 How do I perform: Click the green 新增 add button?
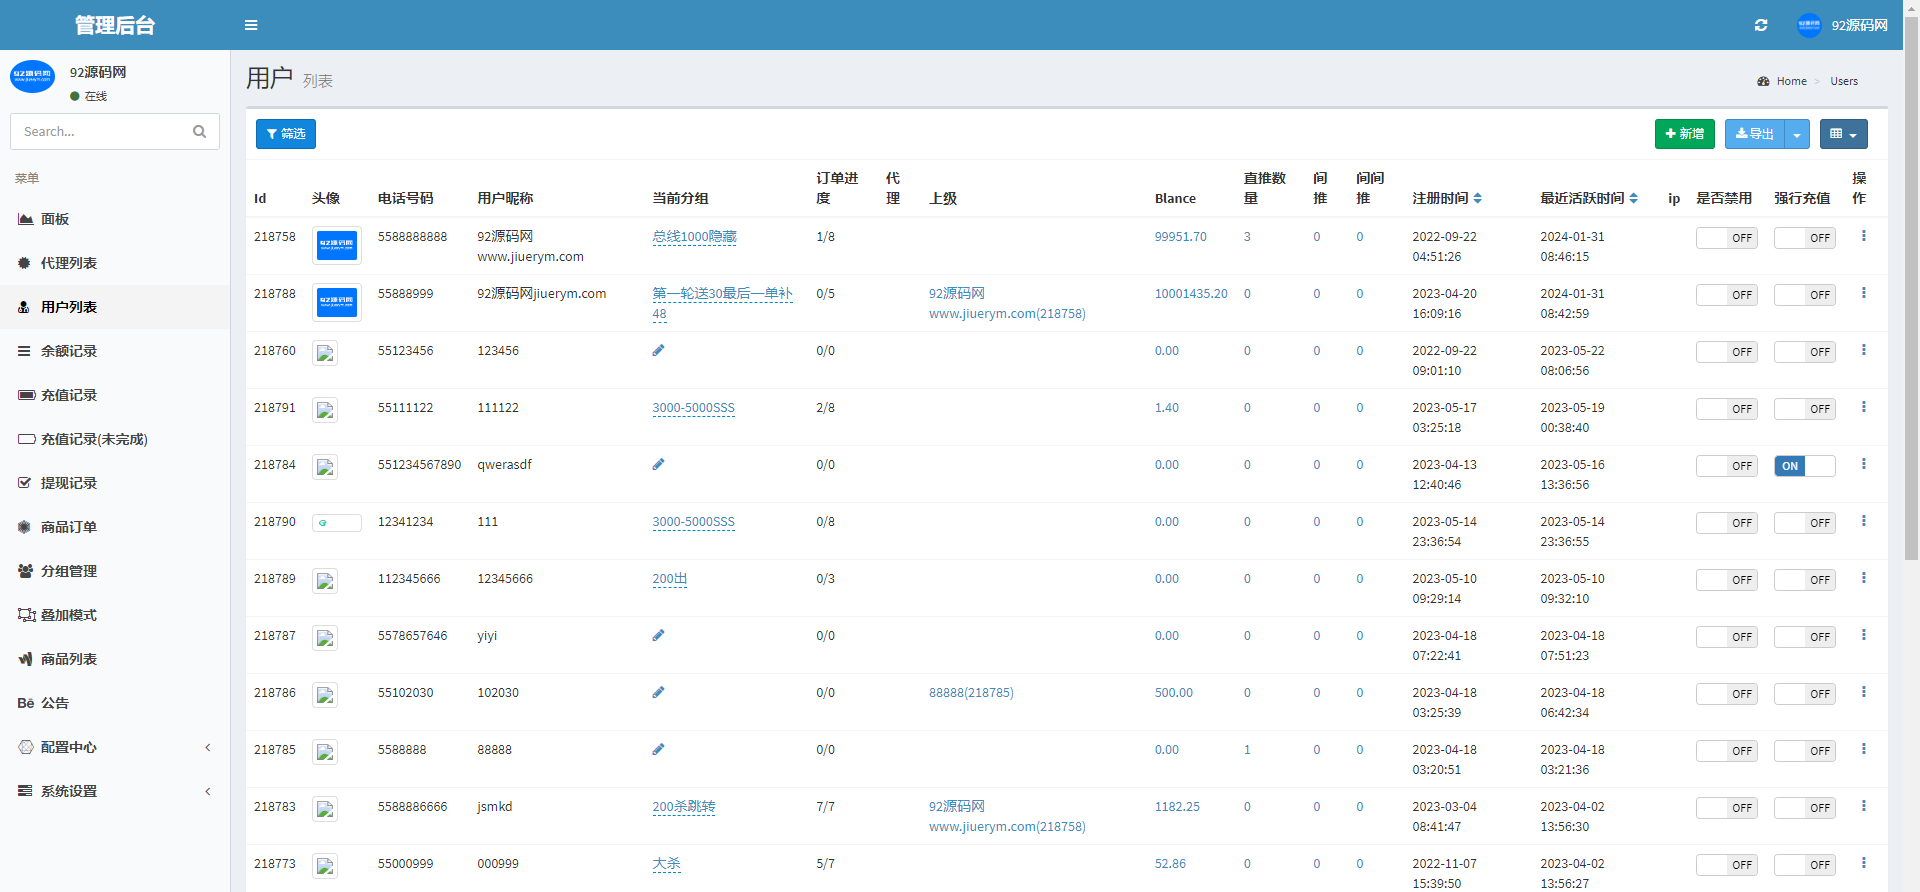click(x=1684, y=134)
